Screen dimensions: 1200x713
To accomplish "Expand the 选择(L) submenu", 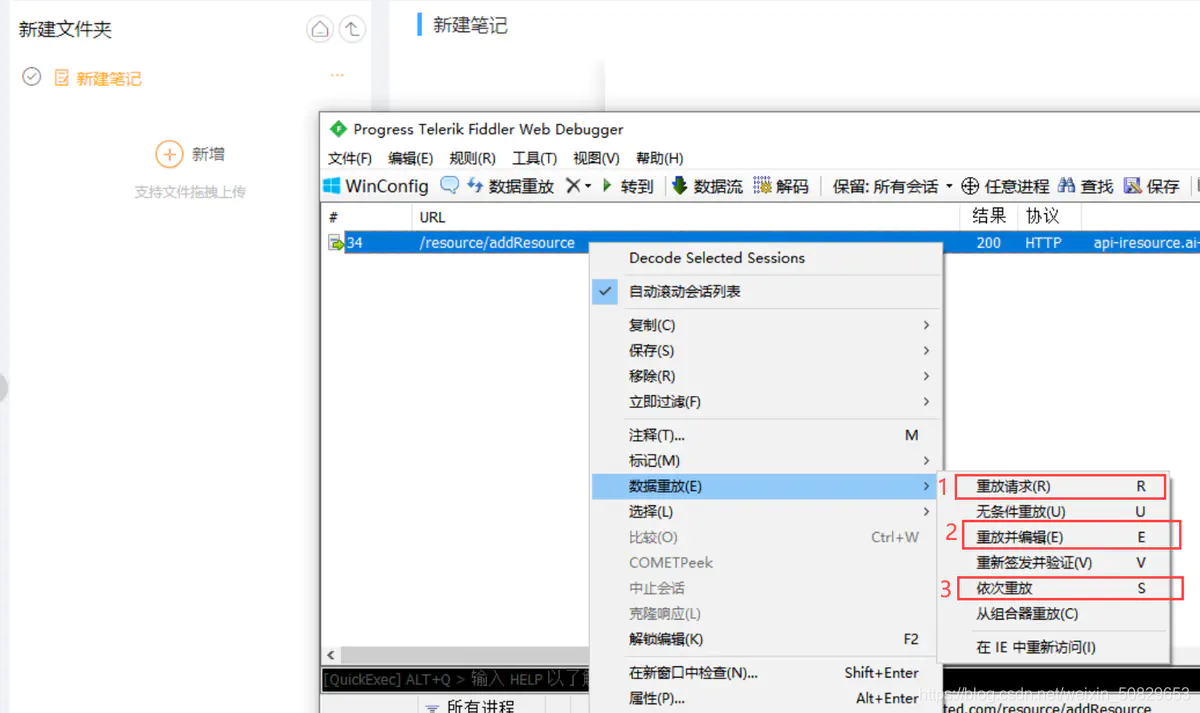I will point(767,512).
